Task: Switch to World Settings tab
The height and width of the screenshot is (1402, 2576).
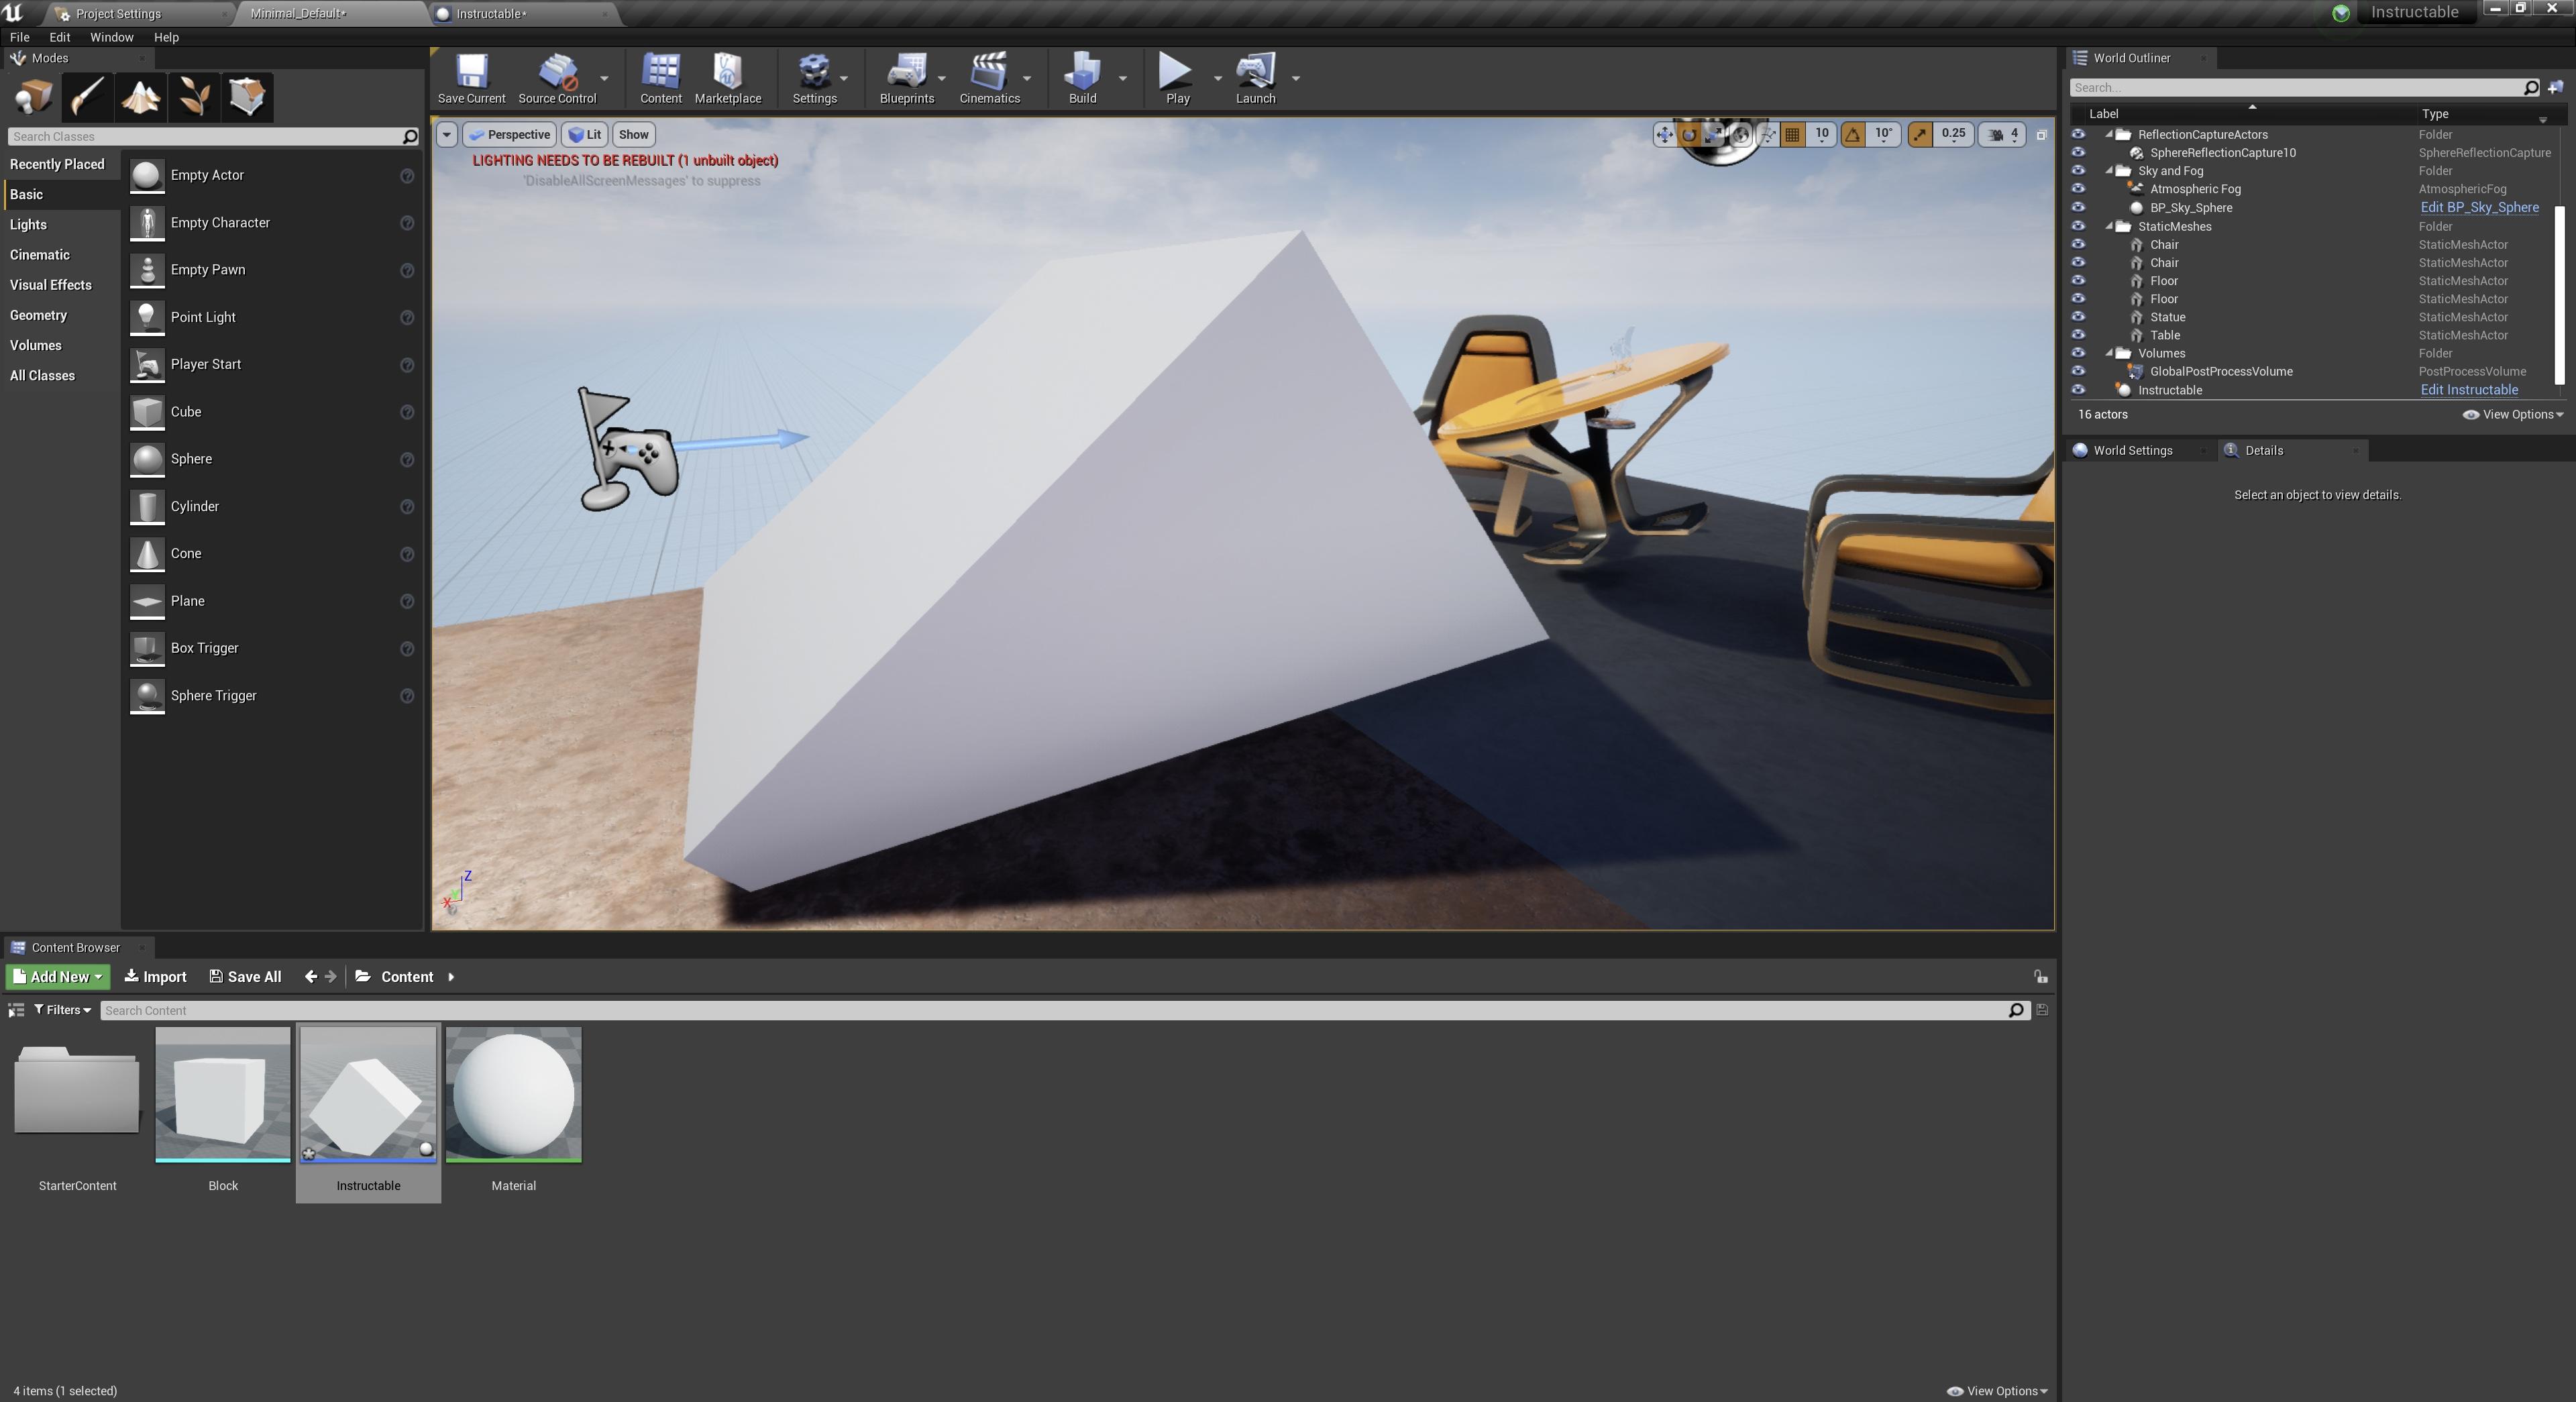Action: click(2132, 450)
